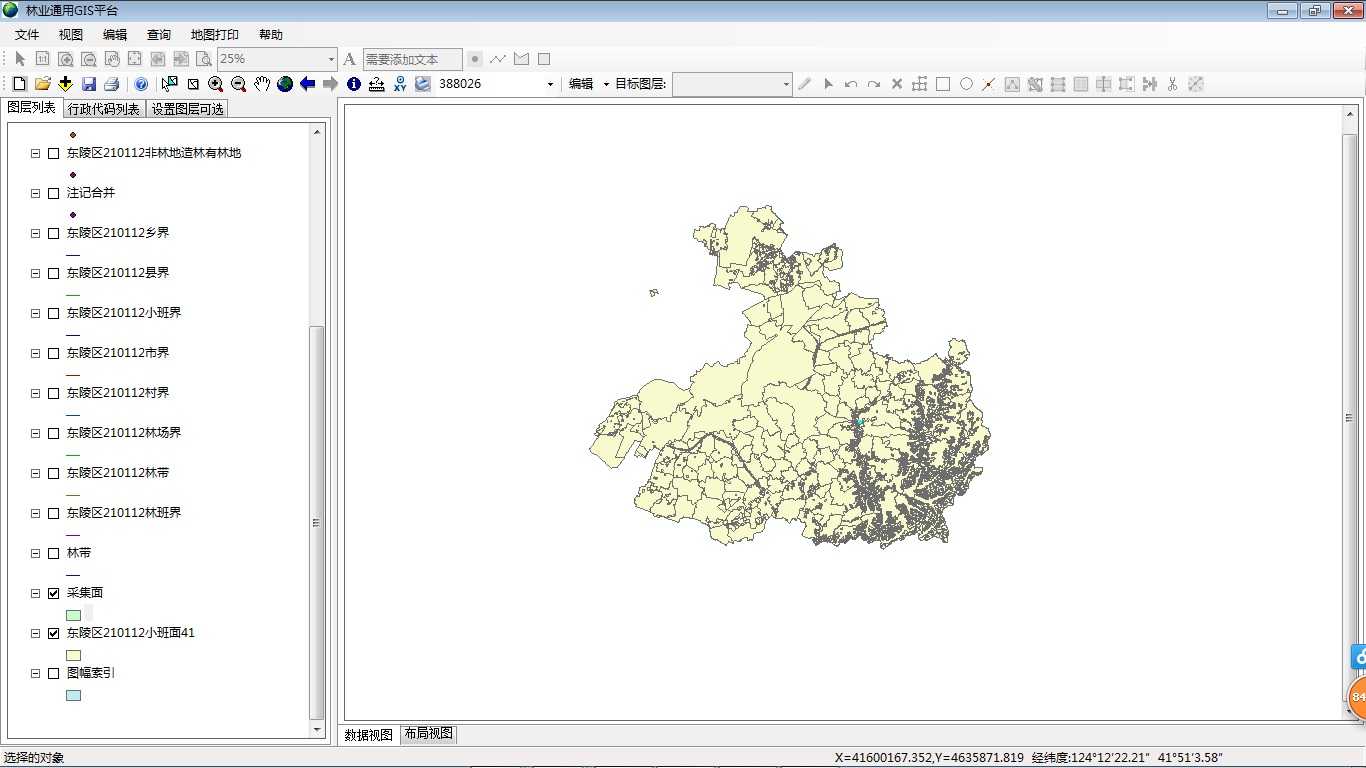Create a new map document icon

point(19,84)
